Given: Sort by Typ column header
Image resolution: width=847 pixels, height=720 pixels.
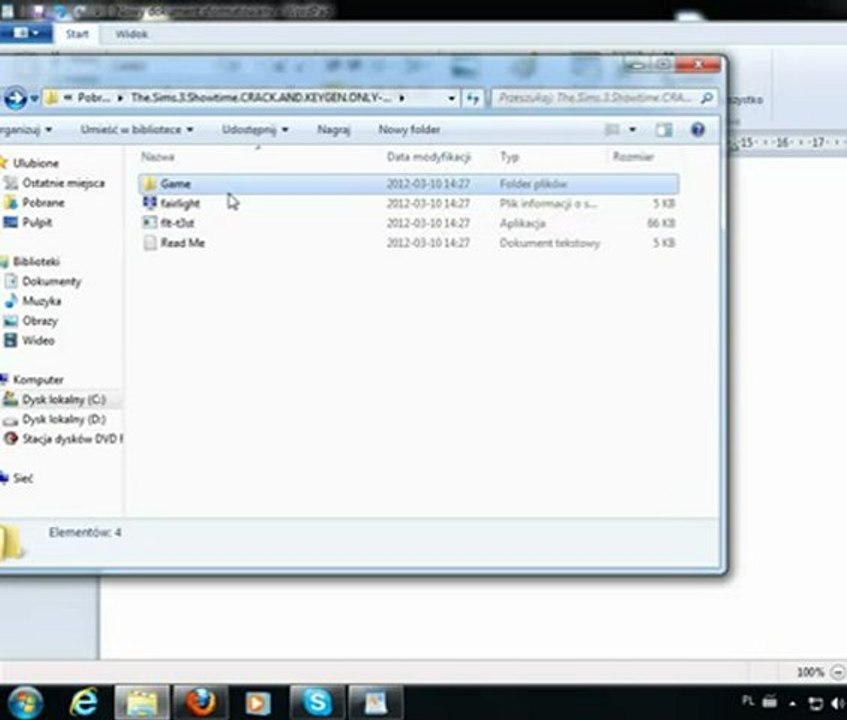Looking at the screenshot, I should coord(509,157).
